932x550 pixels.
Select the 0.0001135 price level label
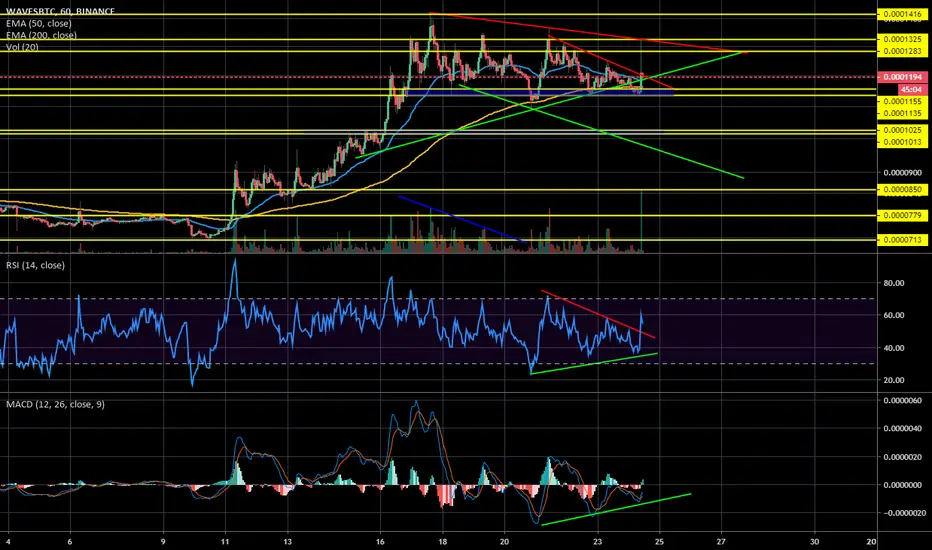pyautogui.click(x=902, y=113)
